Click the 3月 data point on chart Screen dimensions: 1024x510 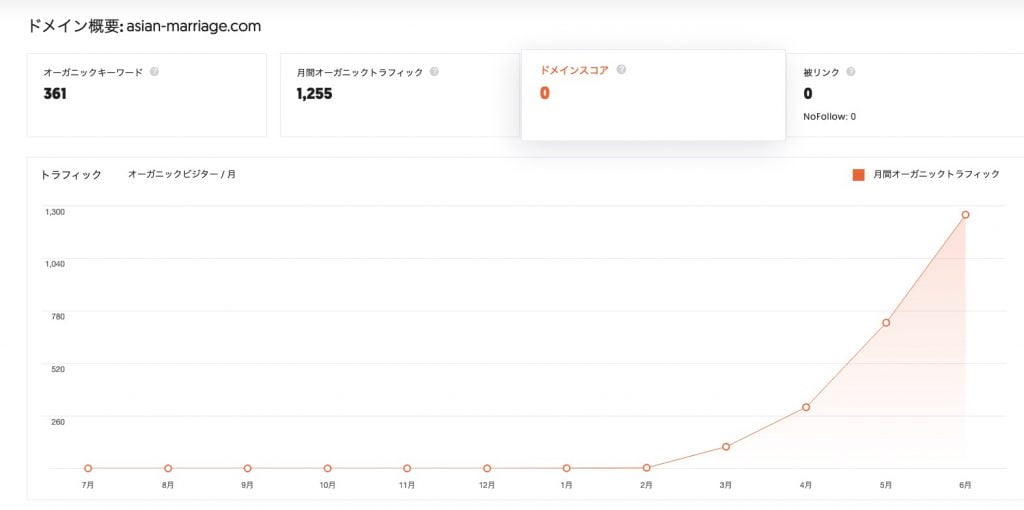[x=726, y=447]
